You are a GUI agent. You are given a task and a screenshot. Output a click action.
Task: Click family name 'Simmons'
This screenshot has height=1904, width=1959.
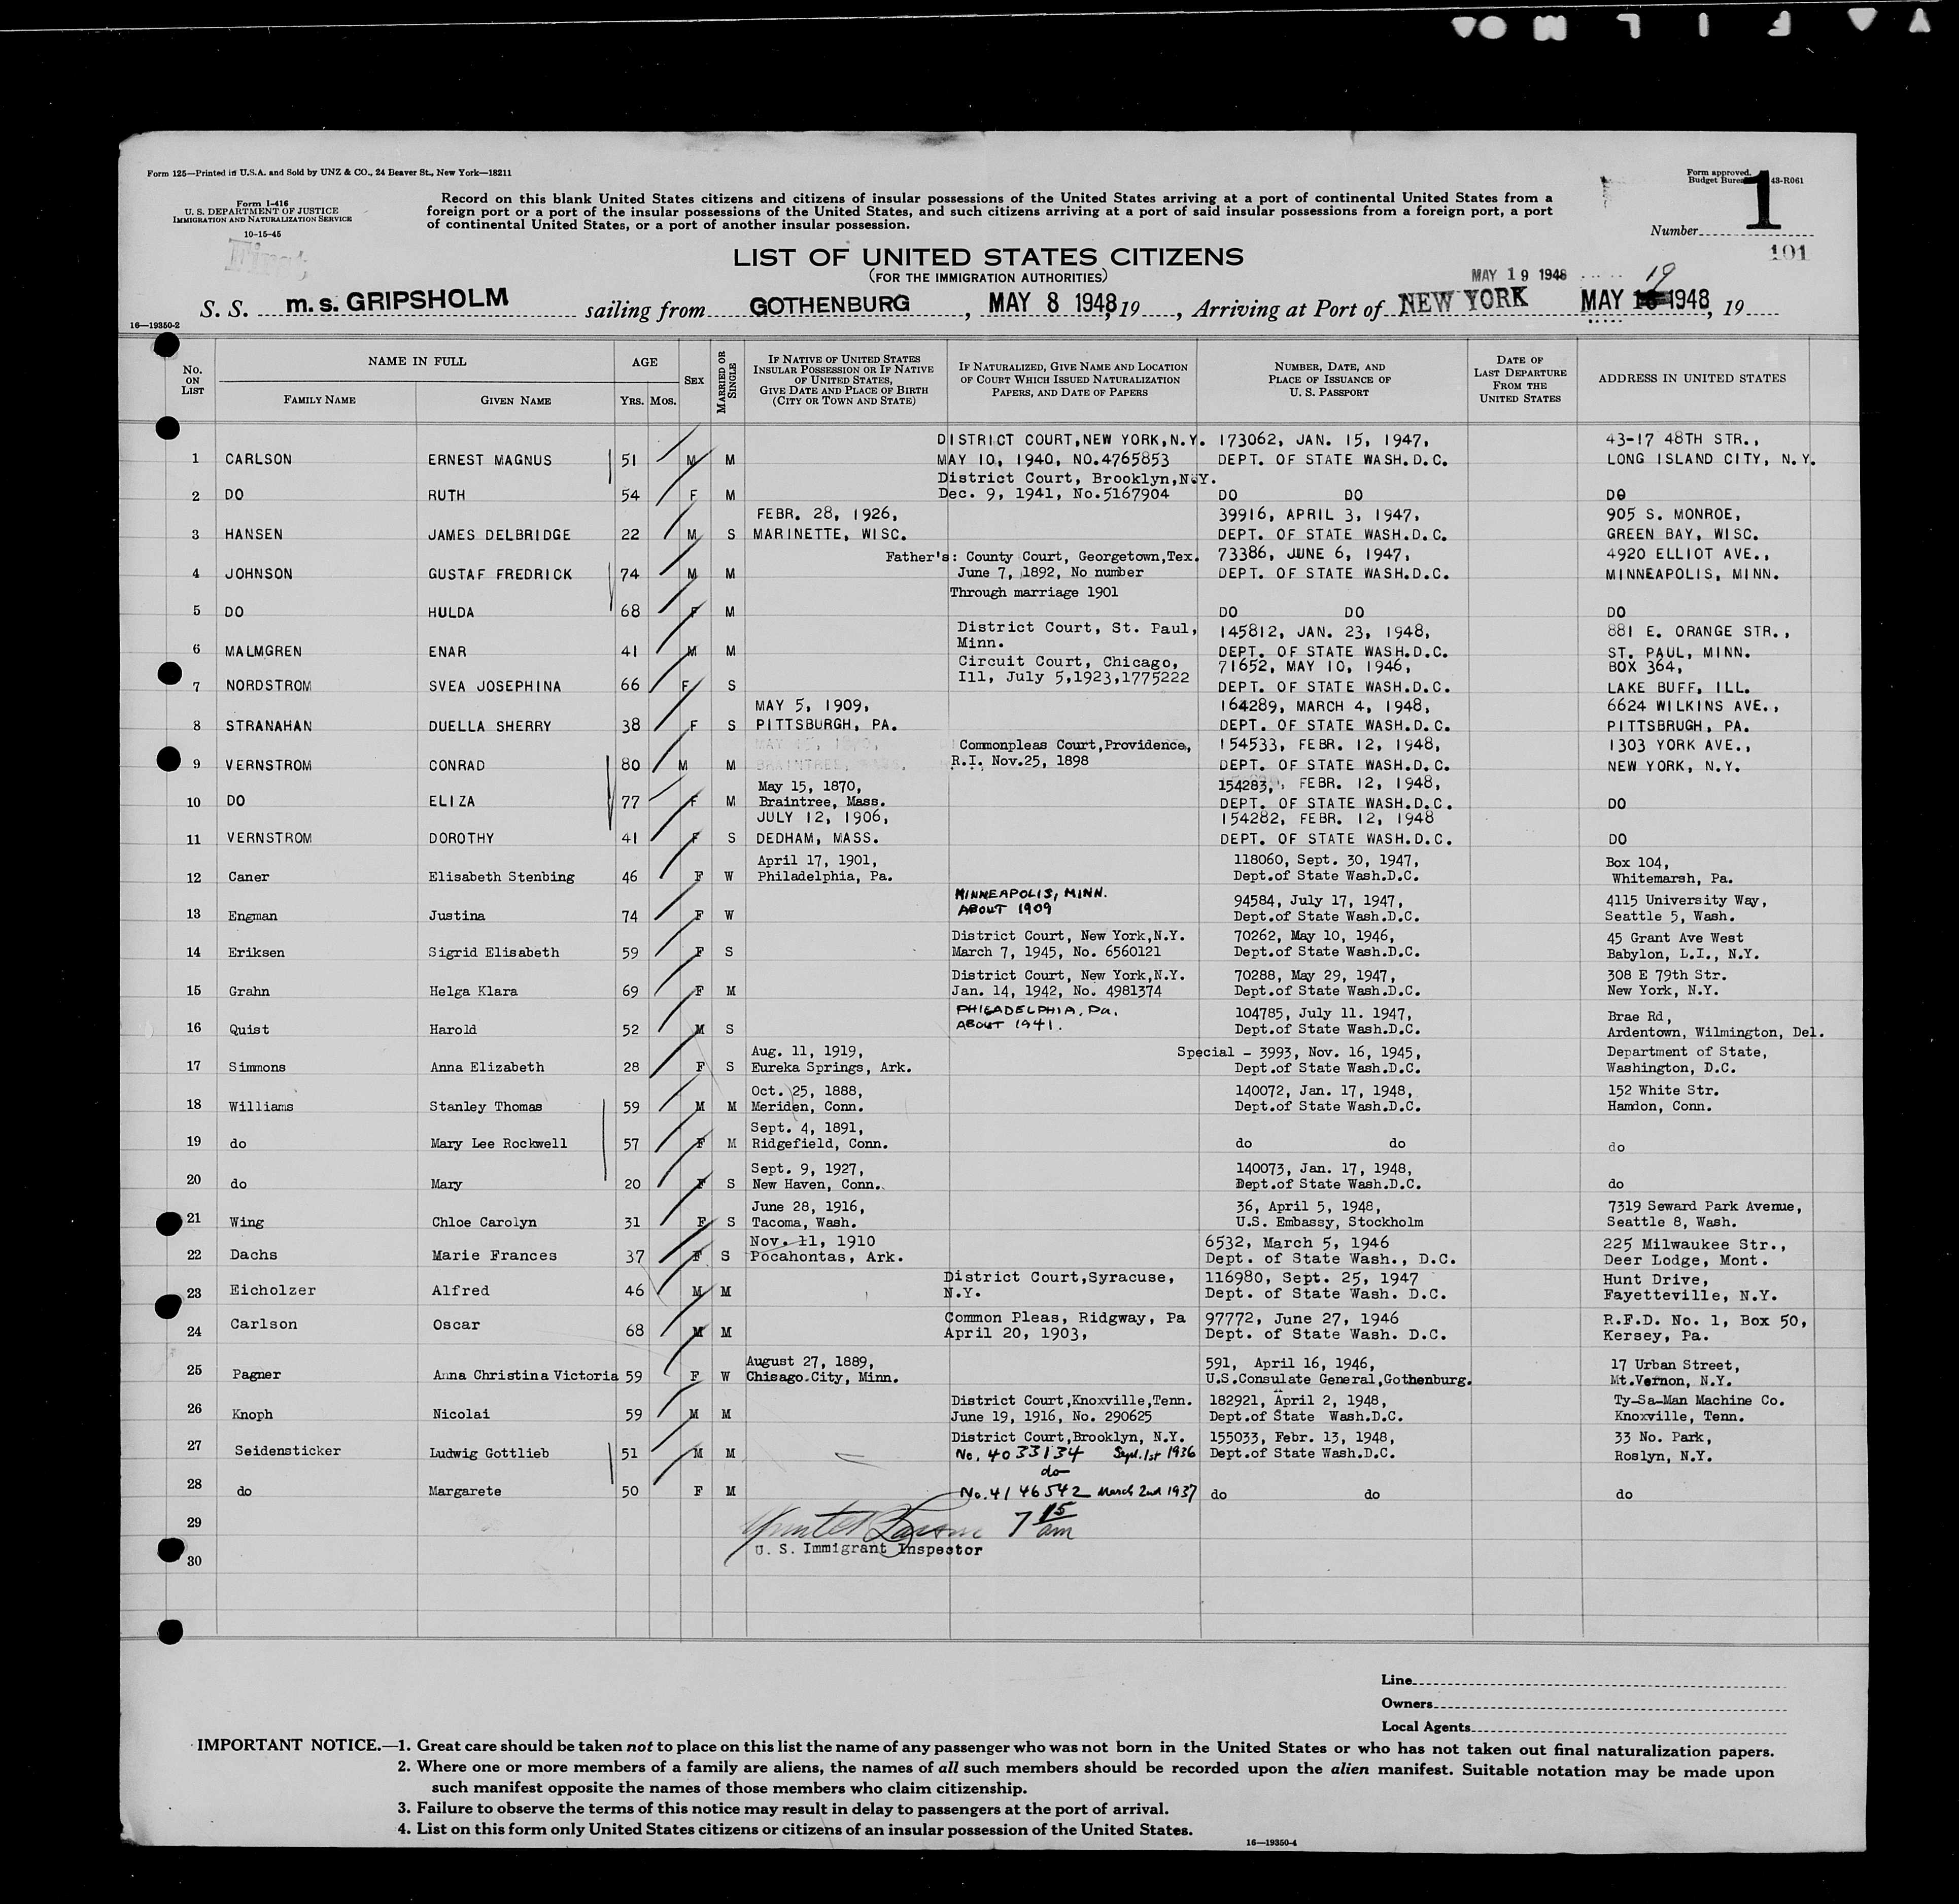point(256,1067)
